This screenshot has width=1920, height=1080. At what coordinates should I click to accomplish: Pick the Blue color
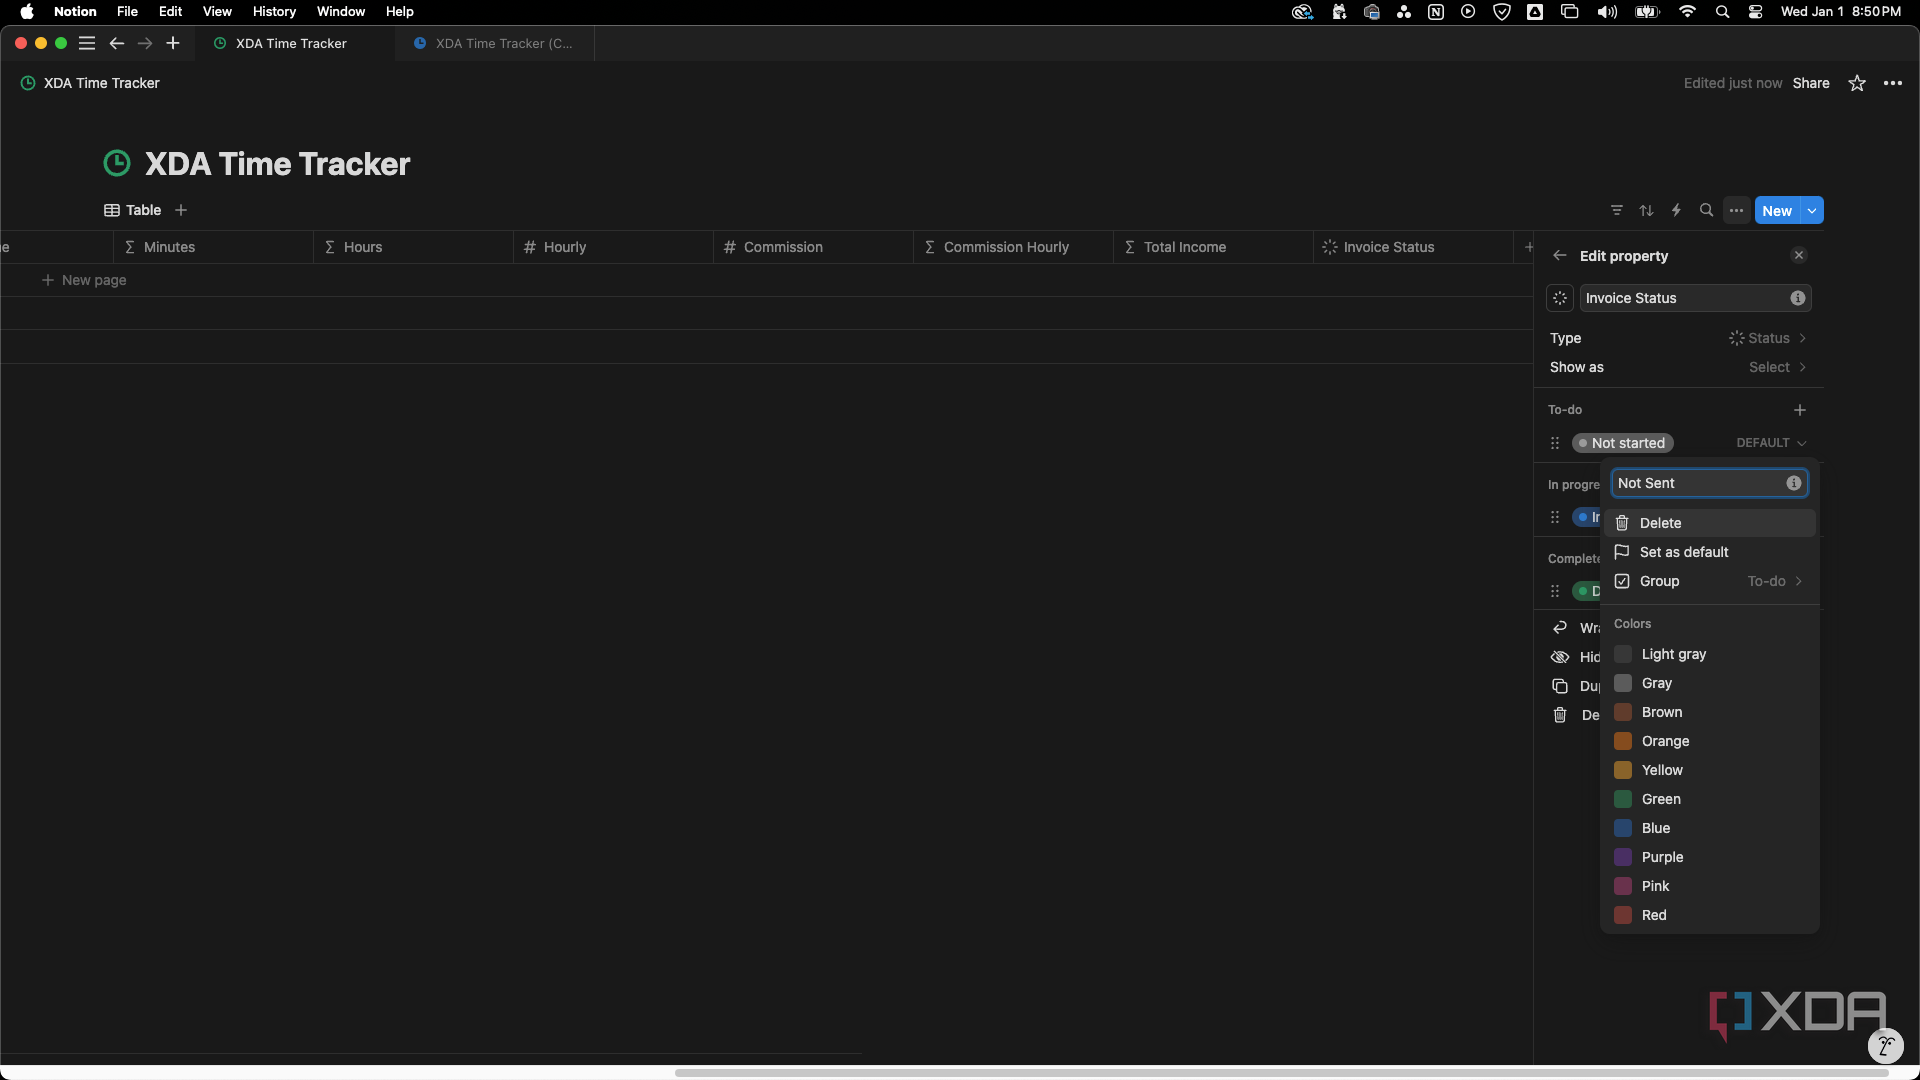[1709, 828]
